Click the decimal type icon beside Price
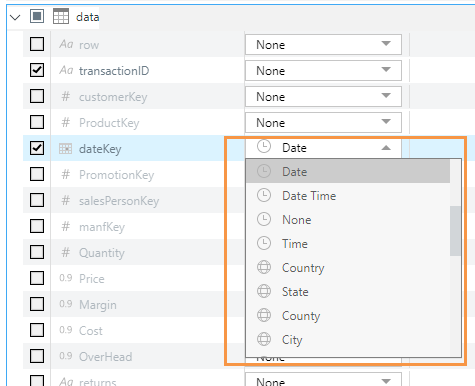Viewport: 475px width, 386px height. click(66, 278)
